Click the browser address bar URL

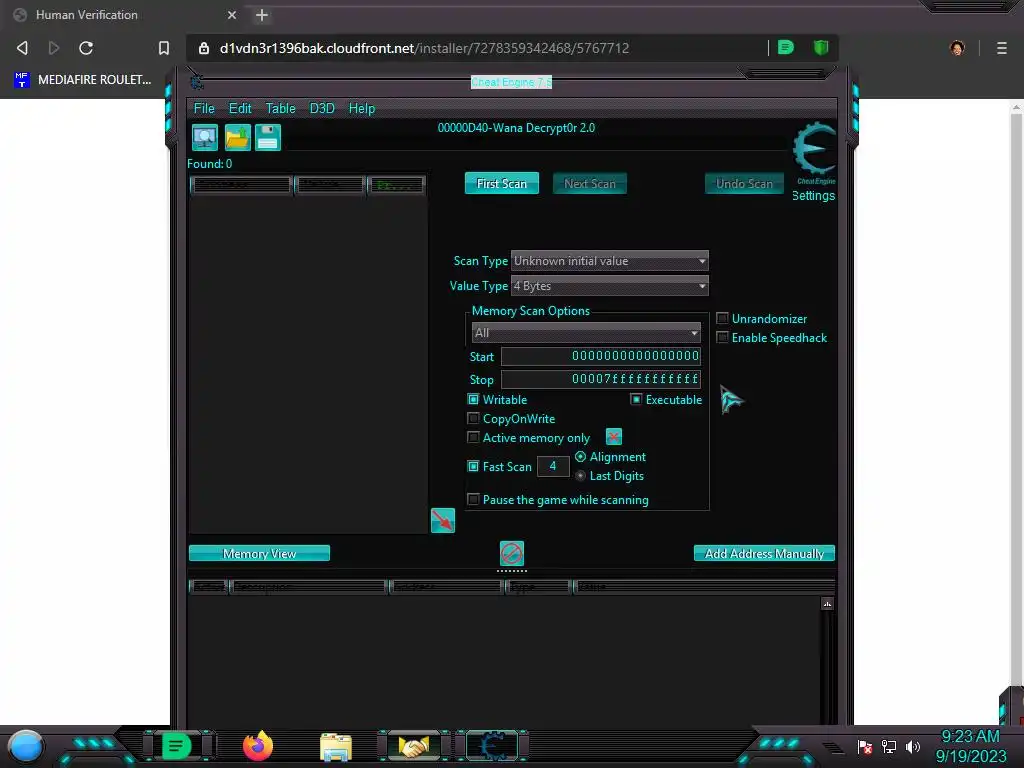point(424,48)
